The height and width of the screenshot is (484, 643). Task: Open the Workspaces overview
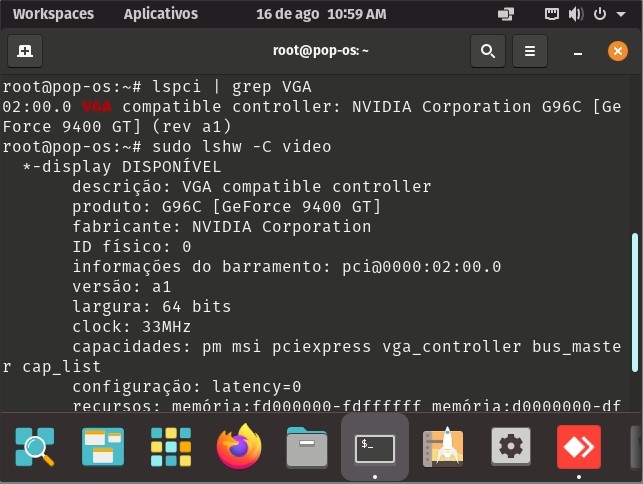pyautogui.click(x=53, y=14)
